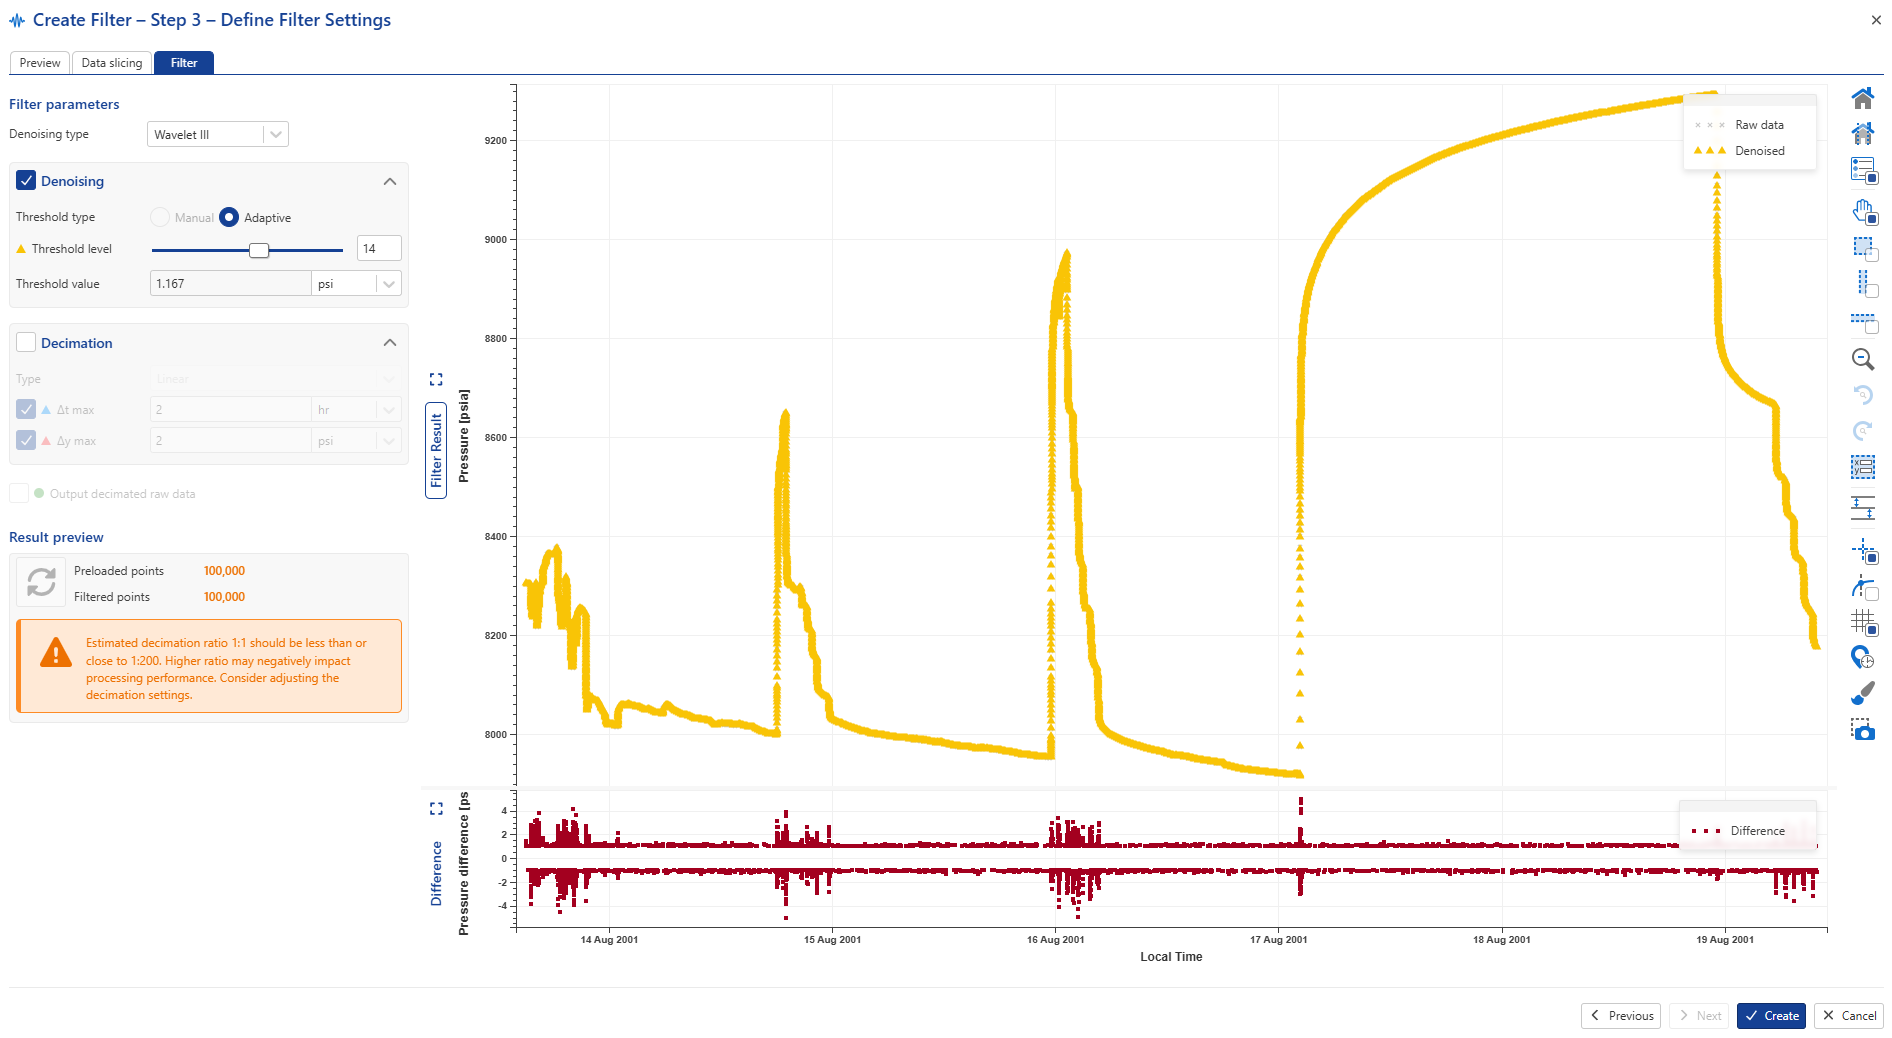Click the Previous button

[1620, 1016]
